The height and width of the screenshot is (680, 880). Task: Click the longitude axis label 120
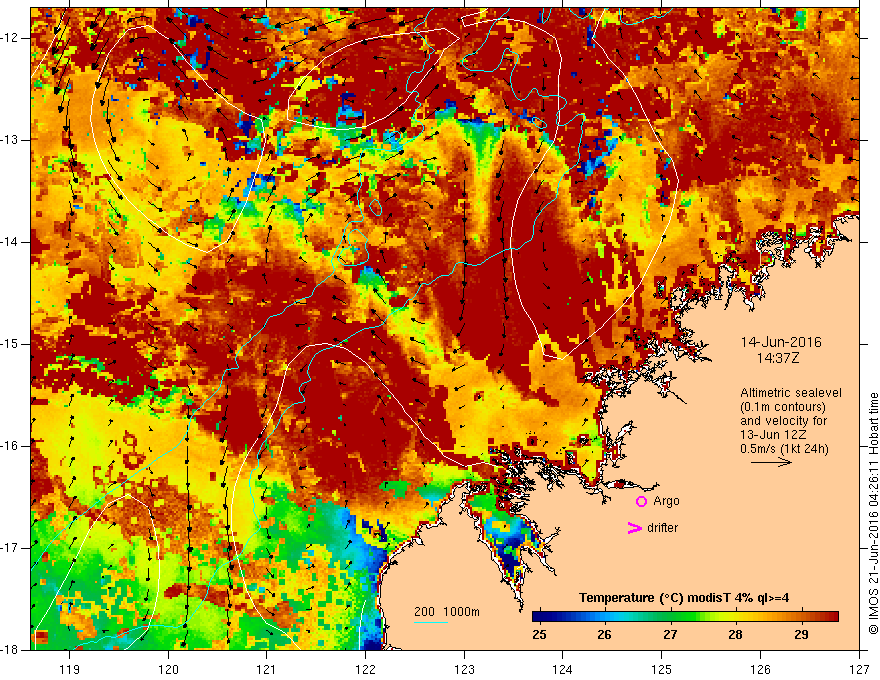(x=168, y=669)
